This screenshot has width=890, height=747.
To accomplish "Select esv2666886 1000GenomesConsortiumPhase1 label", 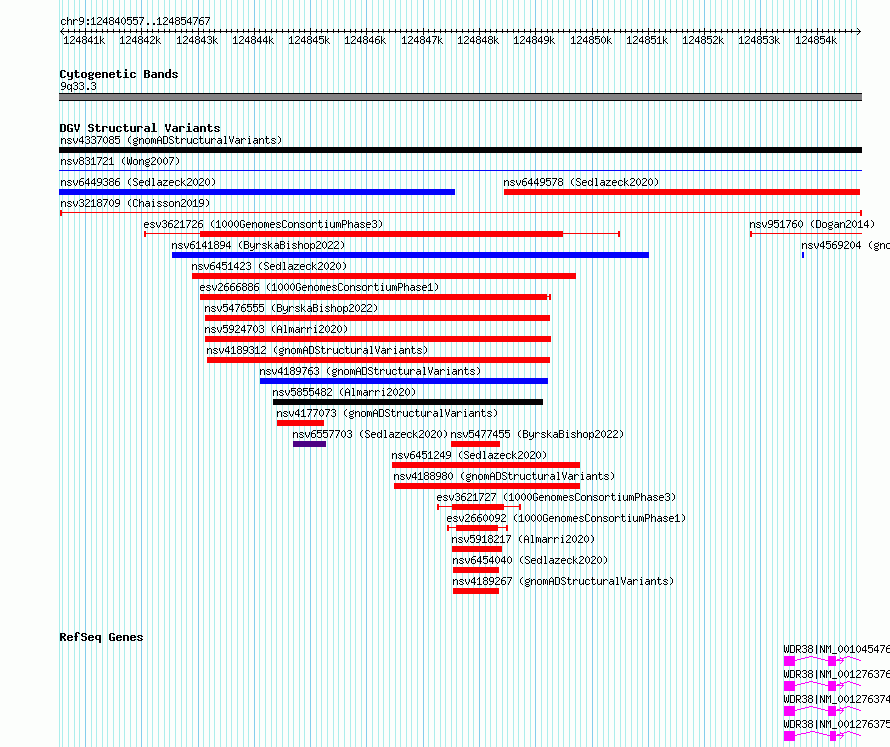I will point(320,287).
